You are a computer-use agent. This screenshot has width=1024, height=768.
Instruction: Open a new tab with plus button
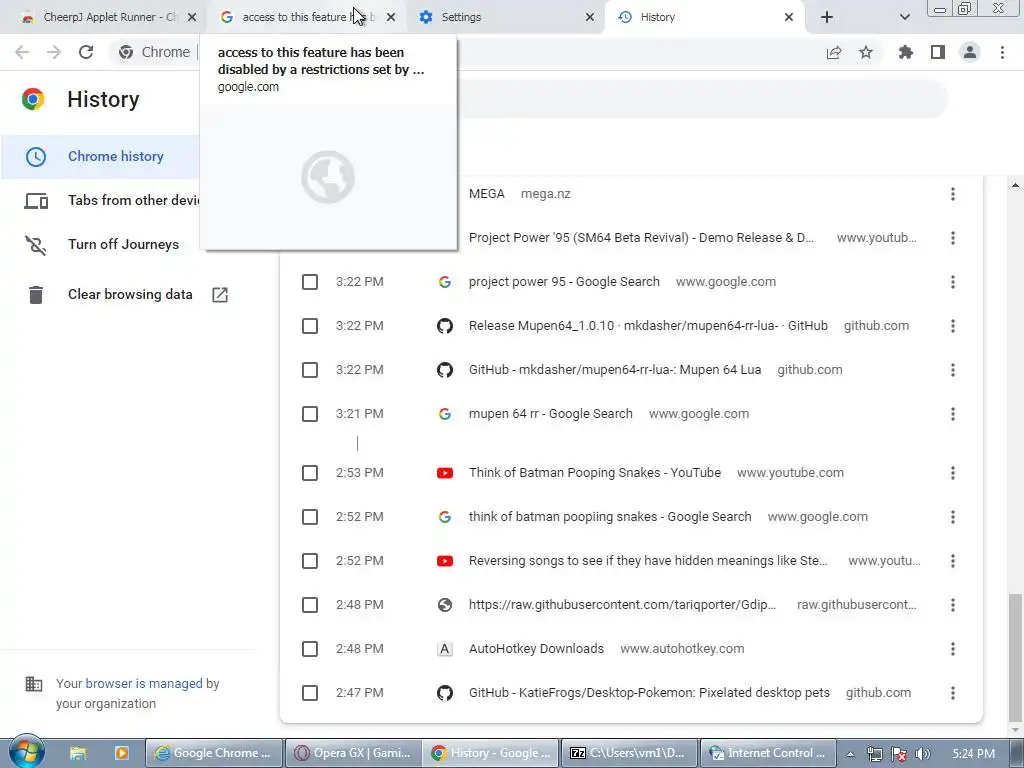coord(827,17)
